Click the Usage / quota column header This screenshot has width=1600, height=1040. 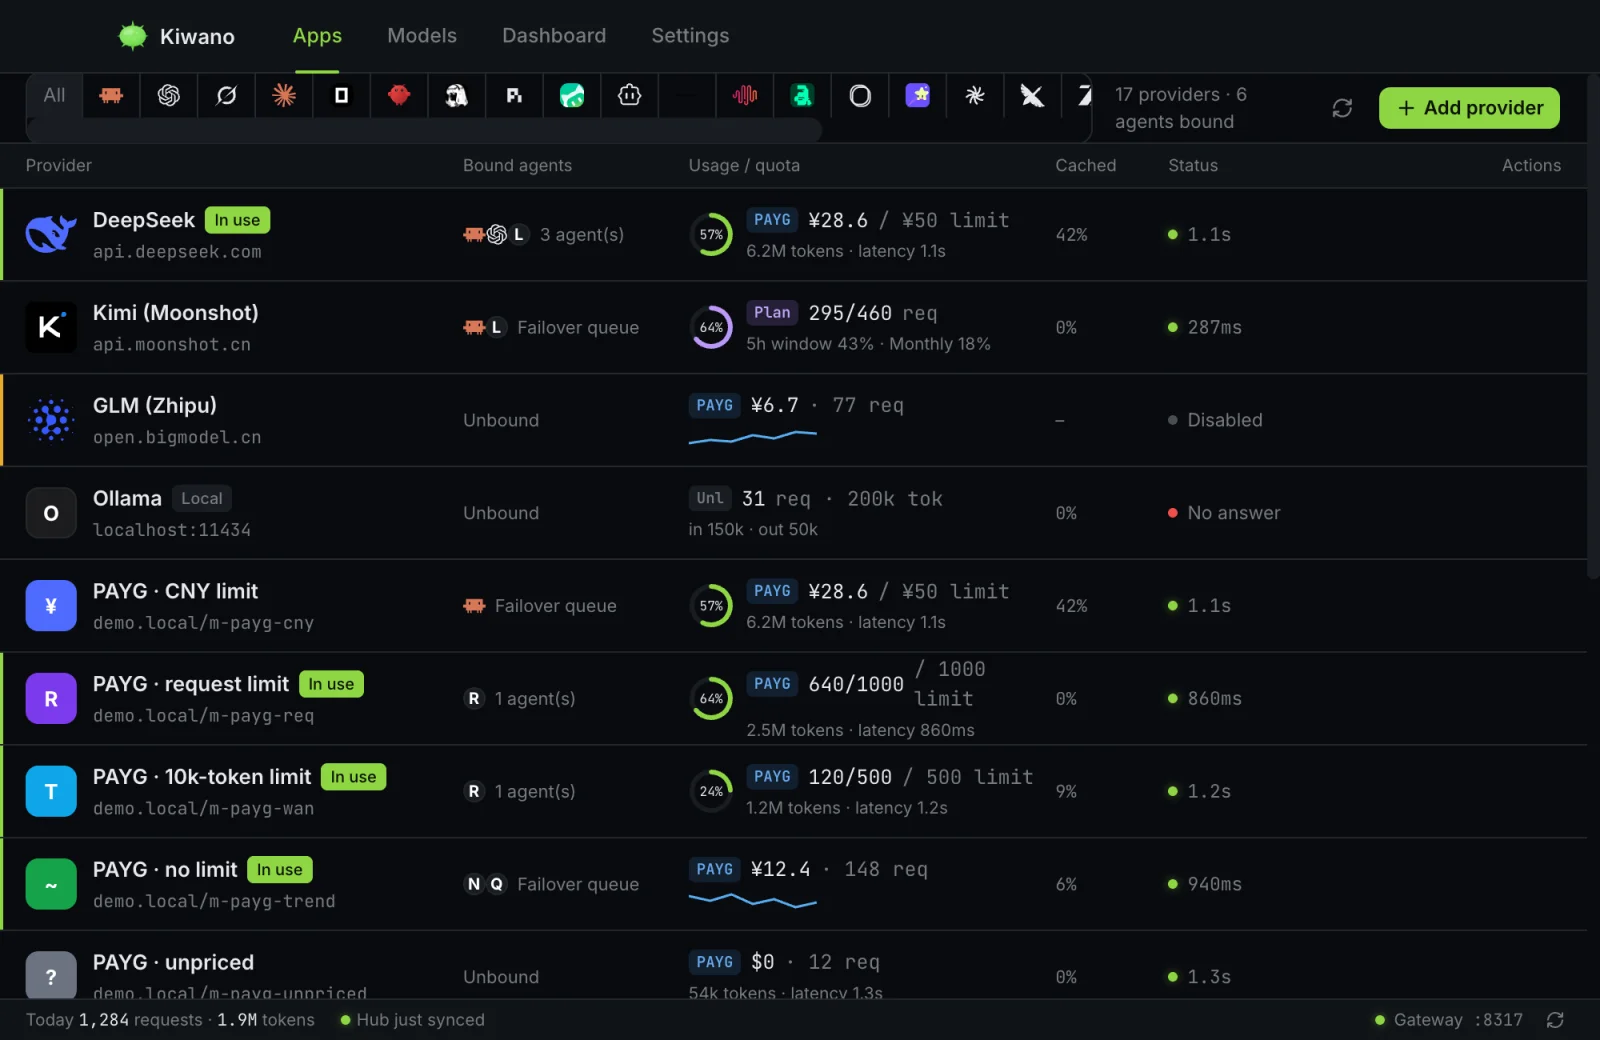[744, 165]
